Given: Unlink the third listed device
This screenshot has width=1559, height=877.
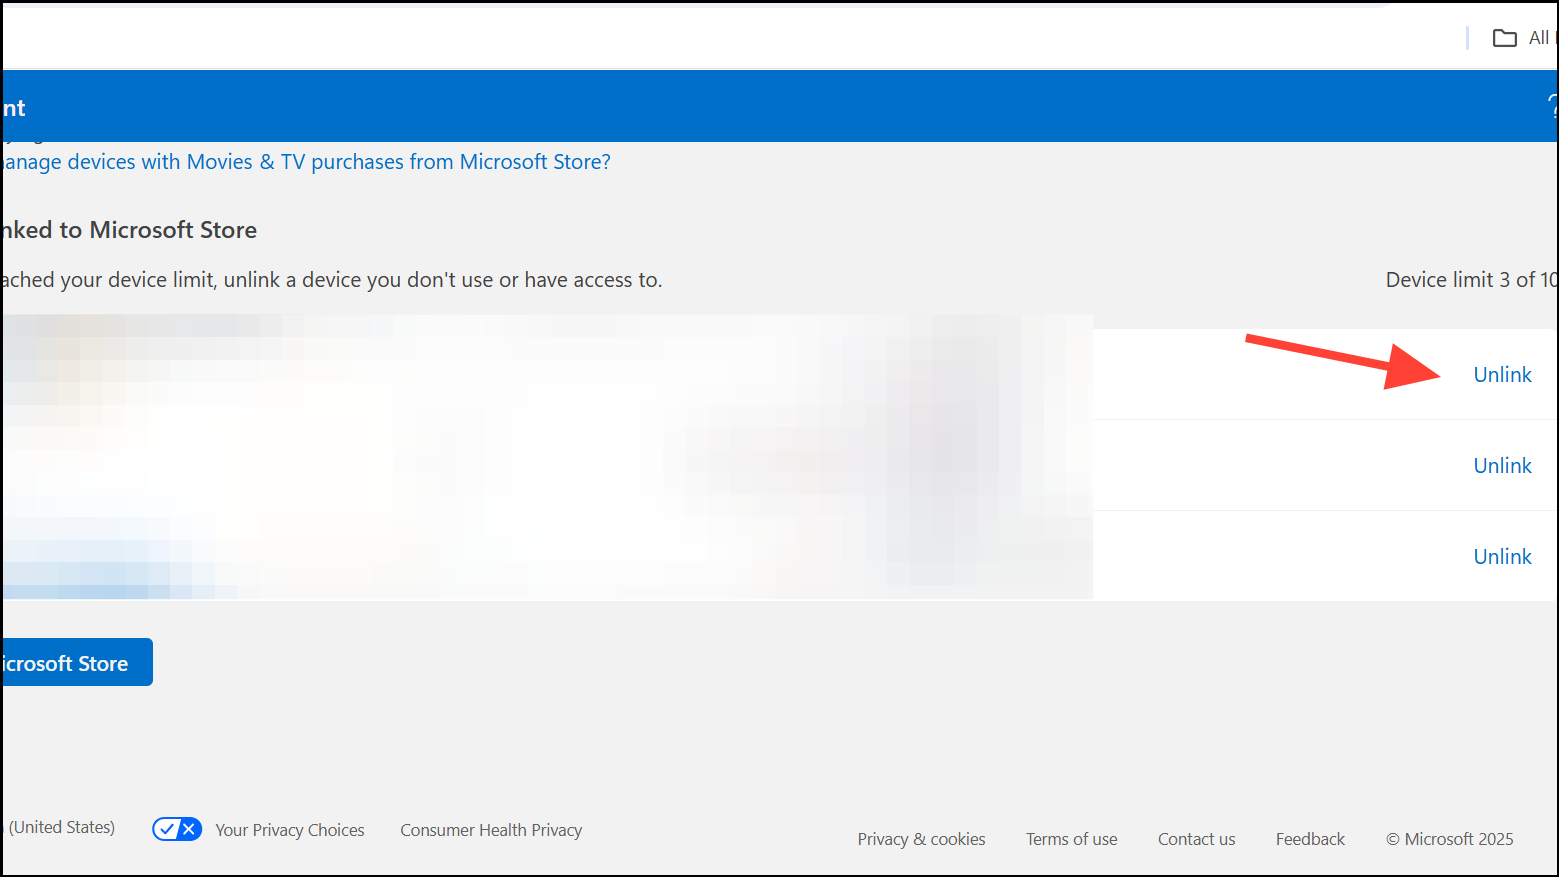Looking at the screenshot, I should (x=1502, y=557).
